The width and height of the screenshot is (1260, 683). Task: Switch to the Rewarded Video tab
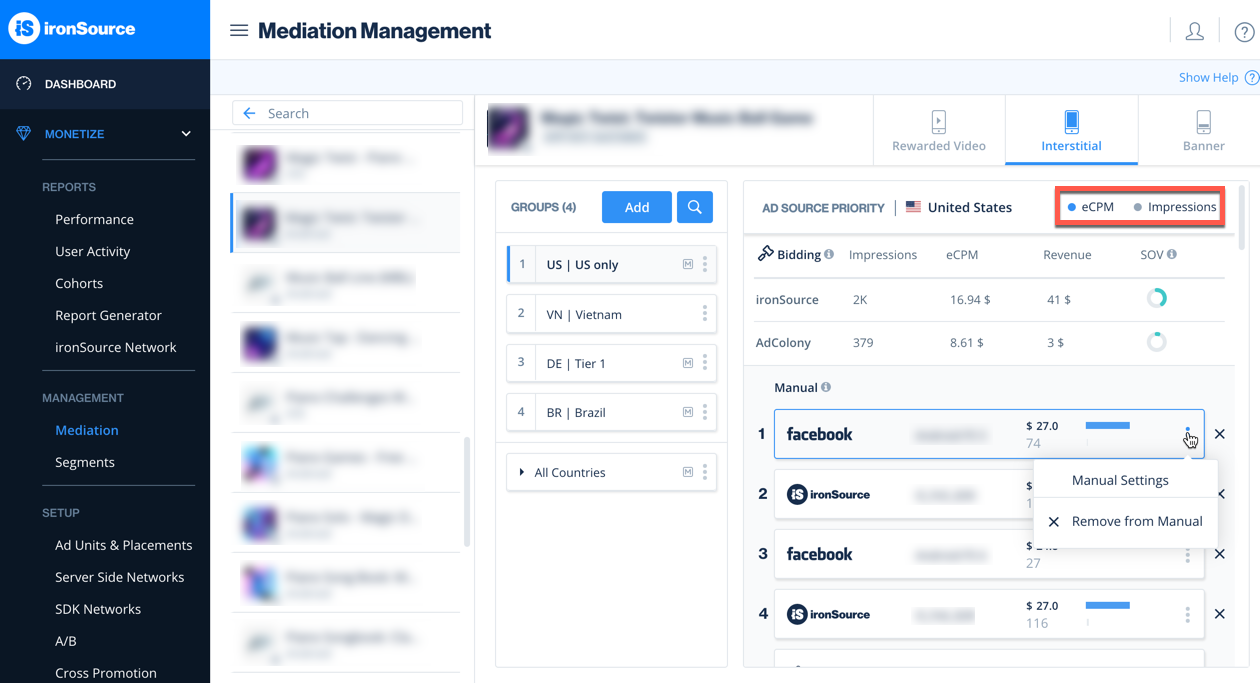pos(938,131)
